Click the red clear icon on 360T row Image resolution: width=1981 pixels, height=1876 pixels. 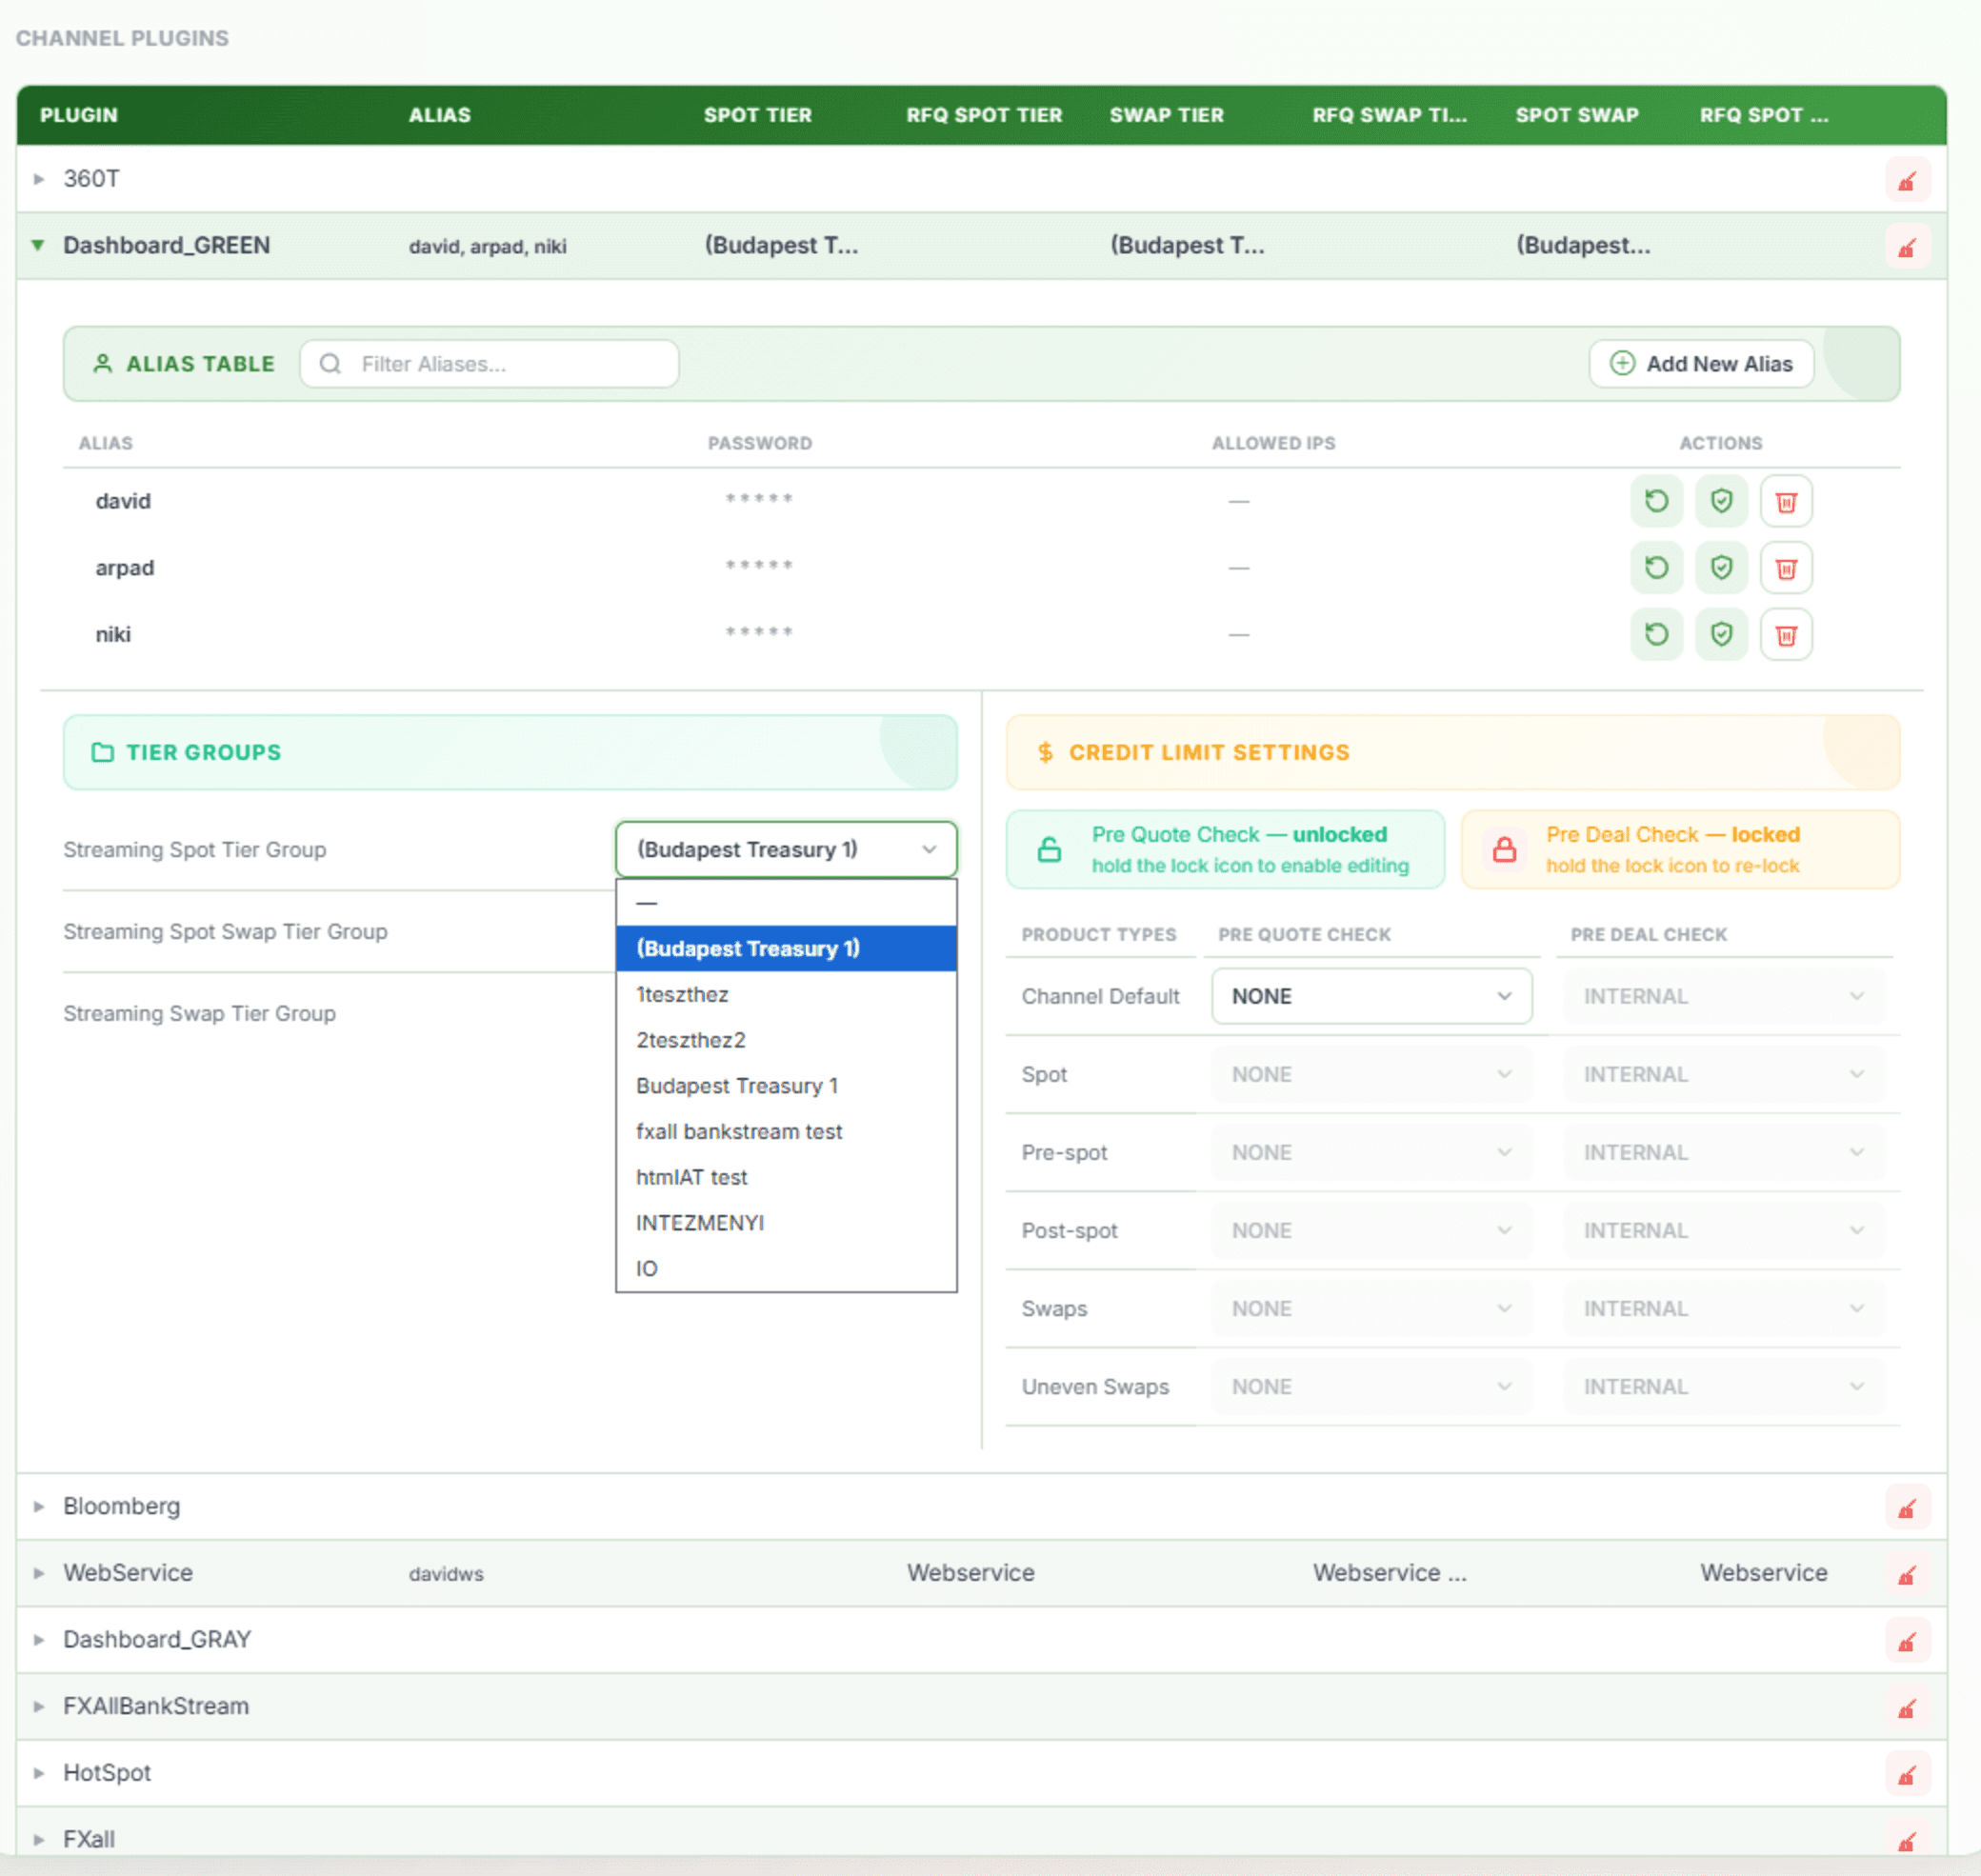tap(1907, 180)
